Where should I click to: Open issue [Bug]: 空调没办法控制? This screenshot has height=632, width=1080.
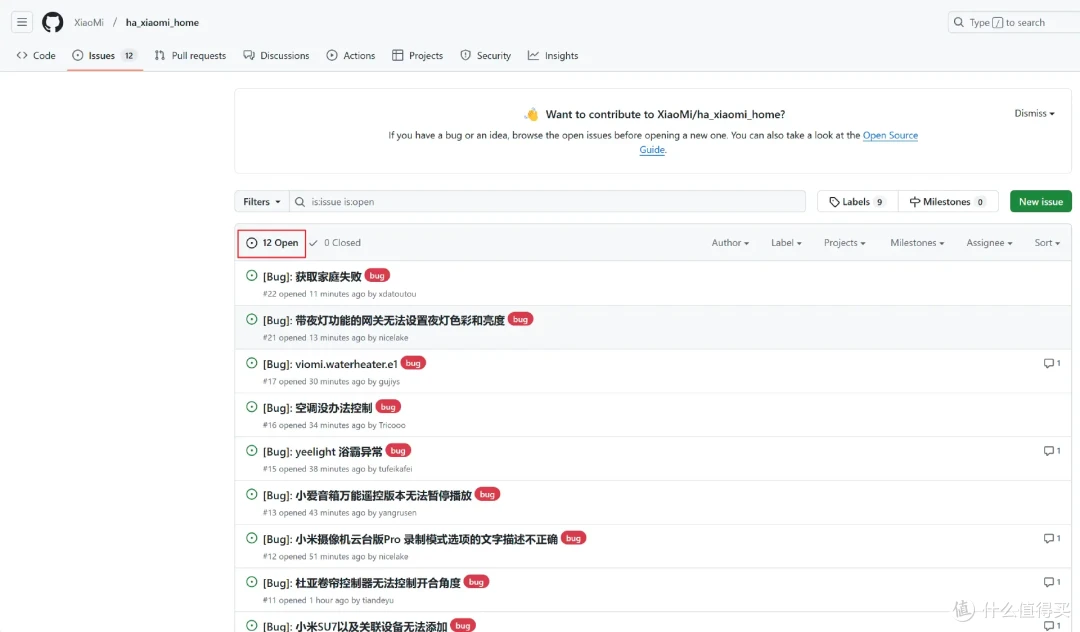pos(318,408)
